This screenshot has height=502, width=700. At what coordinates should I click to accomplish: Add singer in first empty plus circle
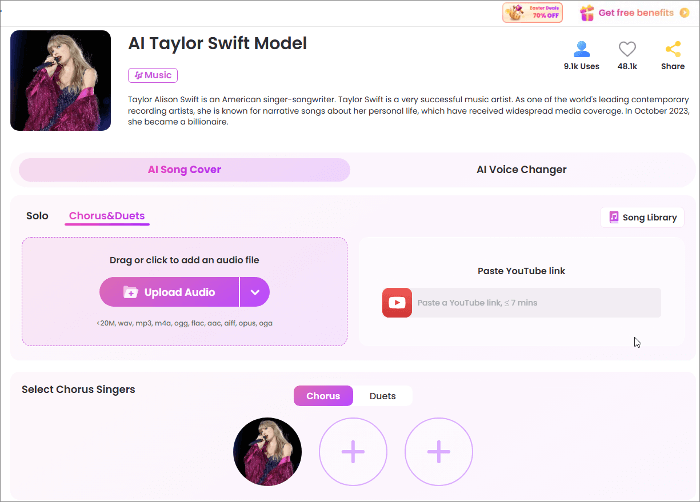pyautogui.click(x=353, y=452)
